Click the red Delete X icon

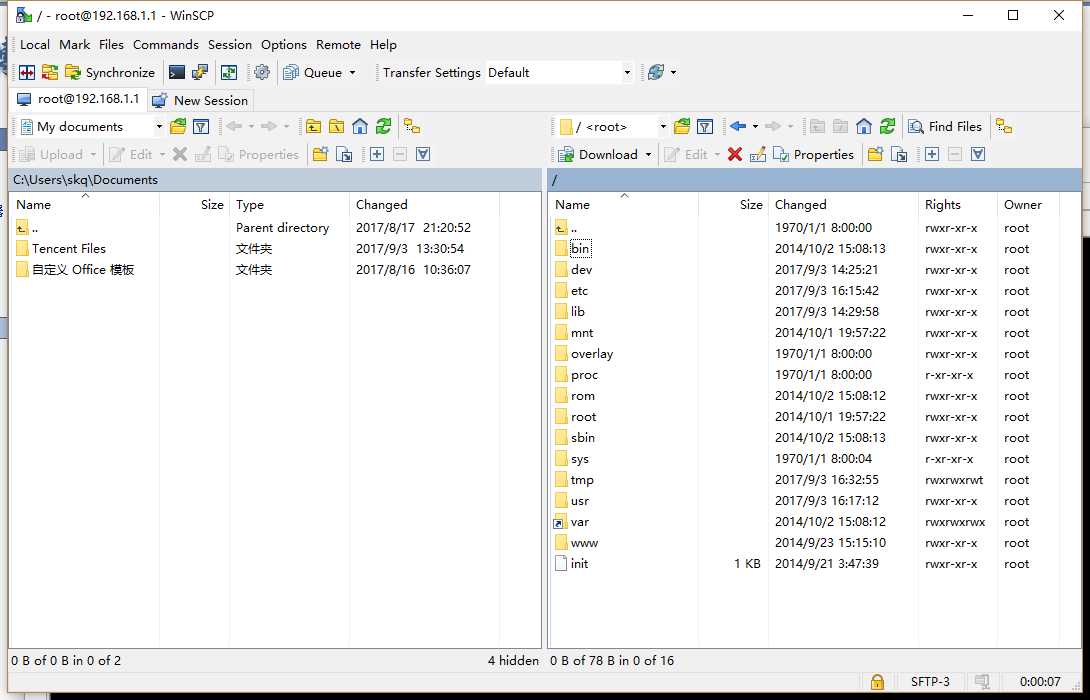pyautogui.click(x=735, y=154)
